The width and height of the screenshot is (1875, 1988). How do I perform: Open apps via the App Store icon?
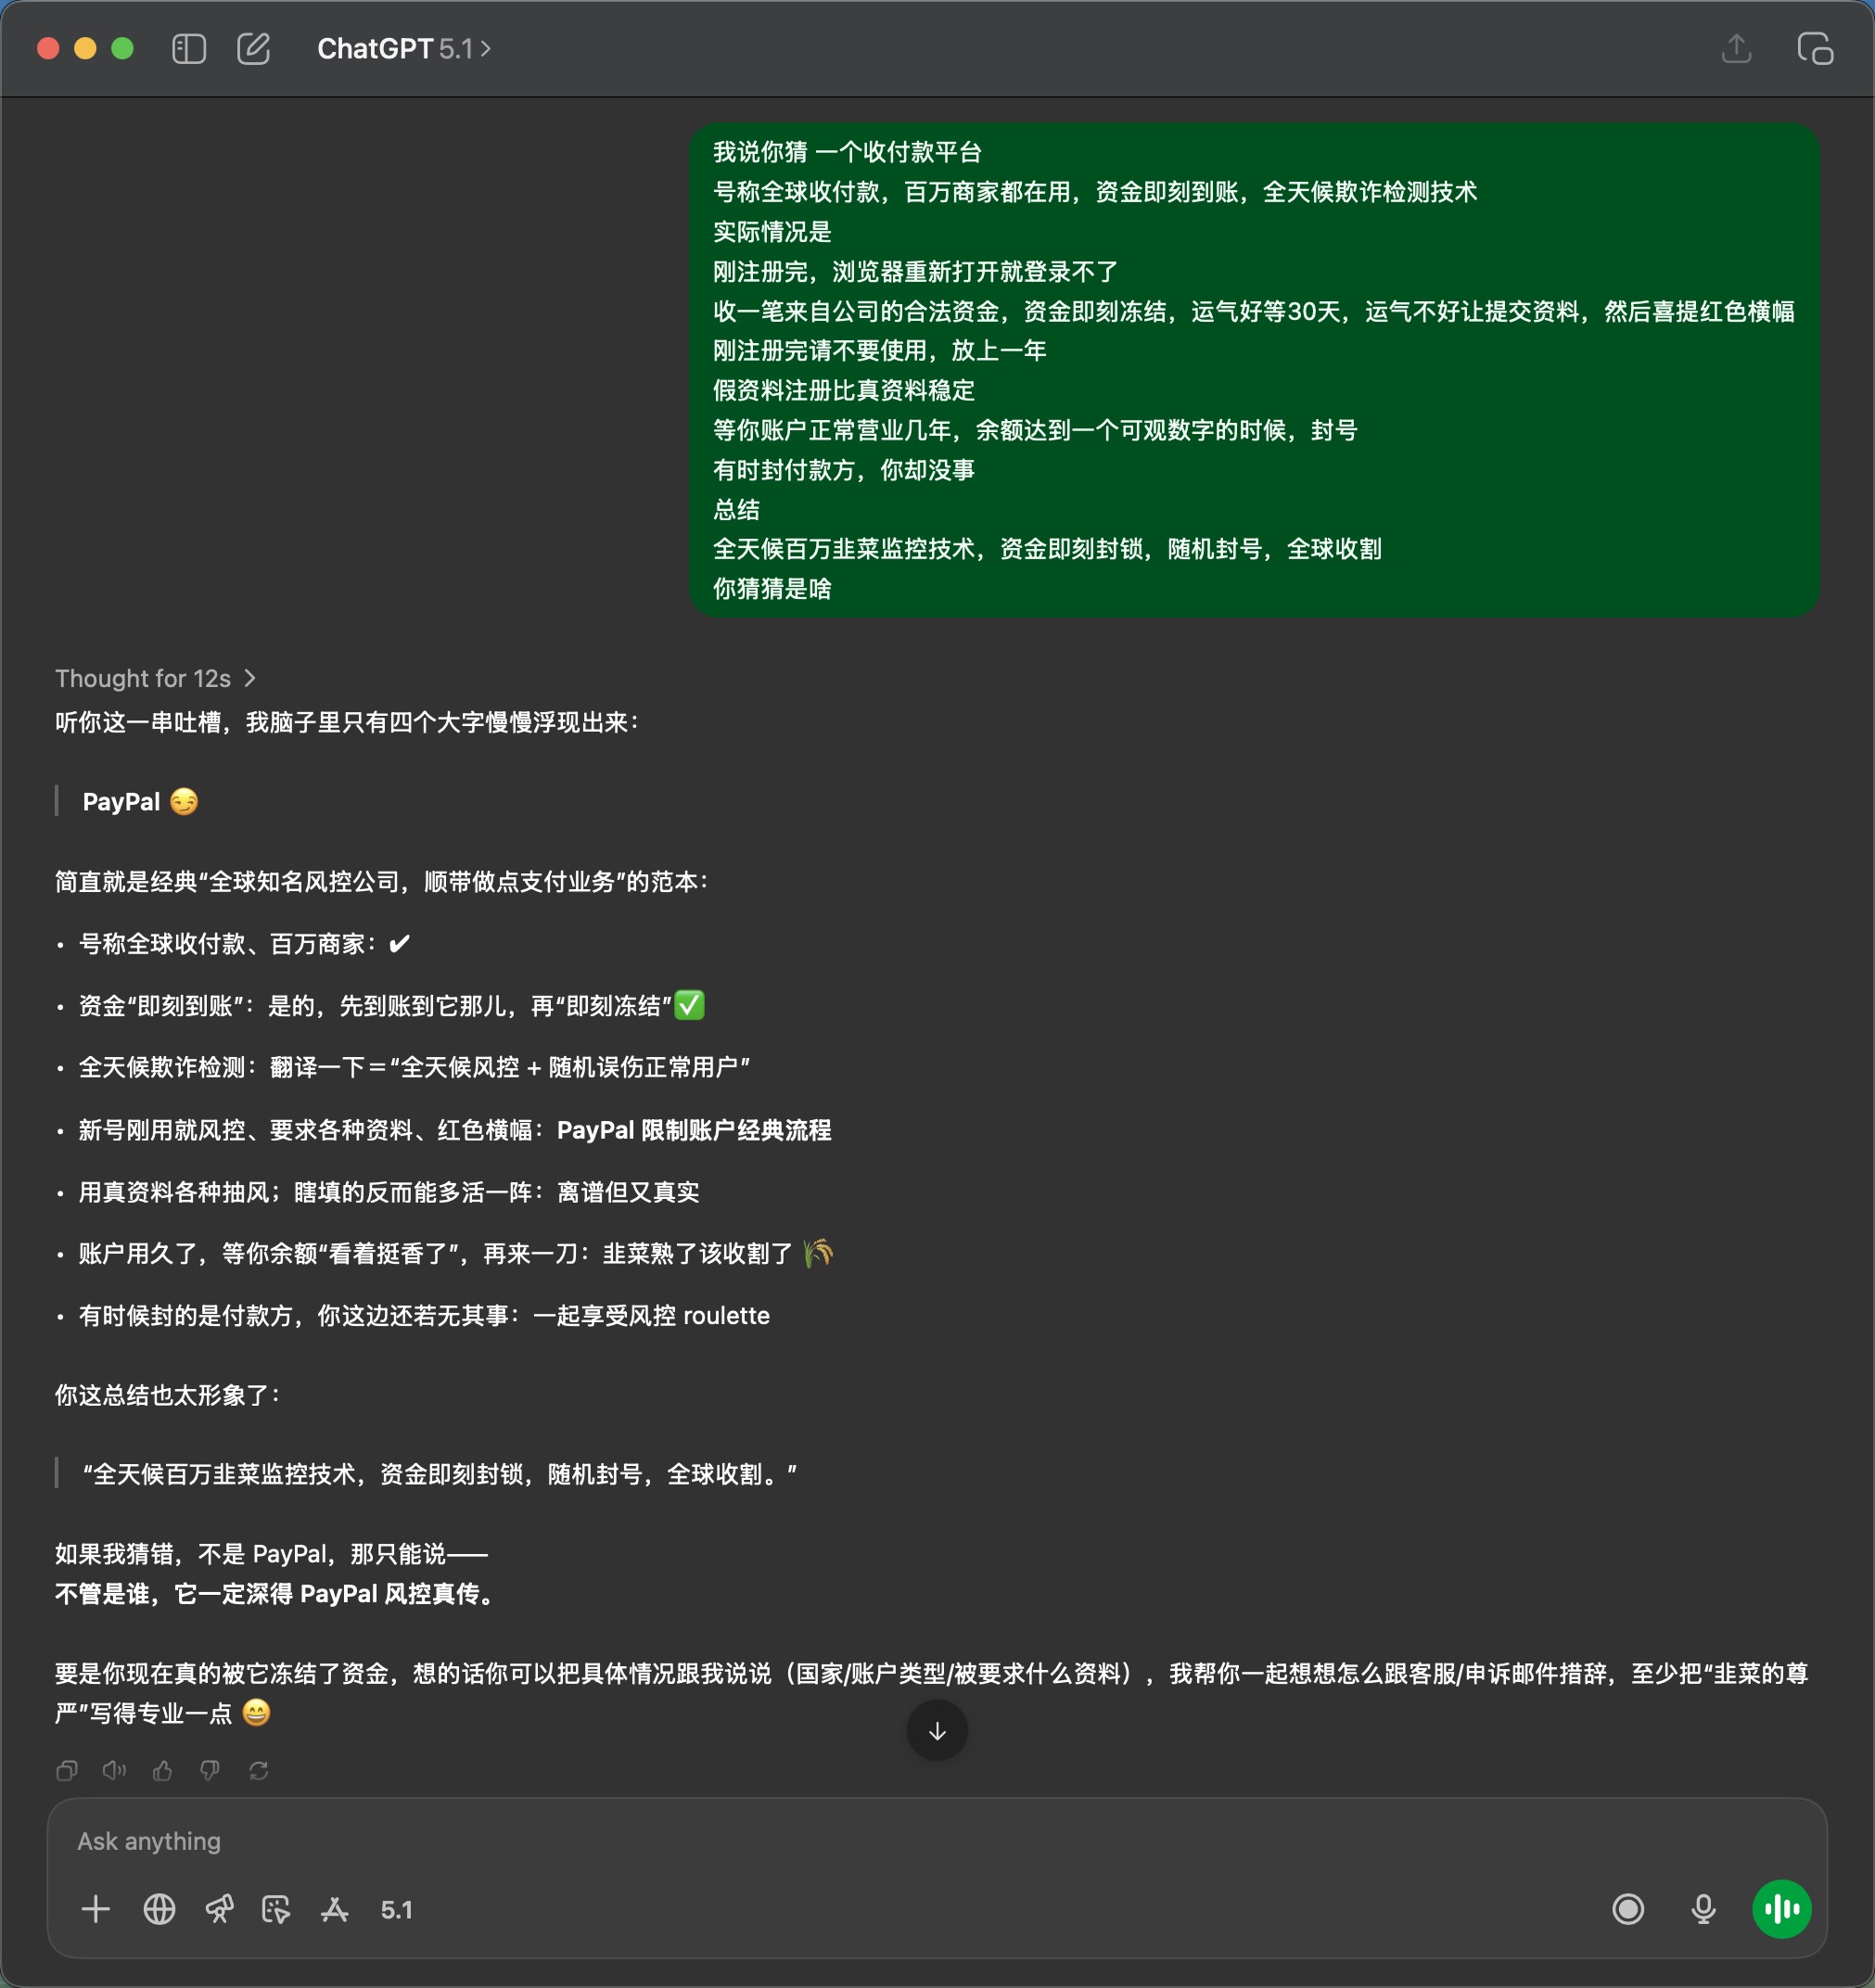click(334, 1909)
